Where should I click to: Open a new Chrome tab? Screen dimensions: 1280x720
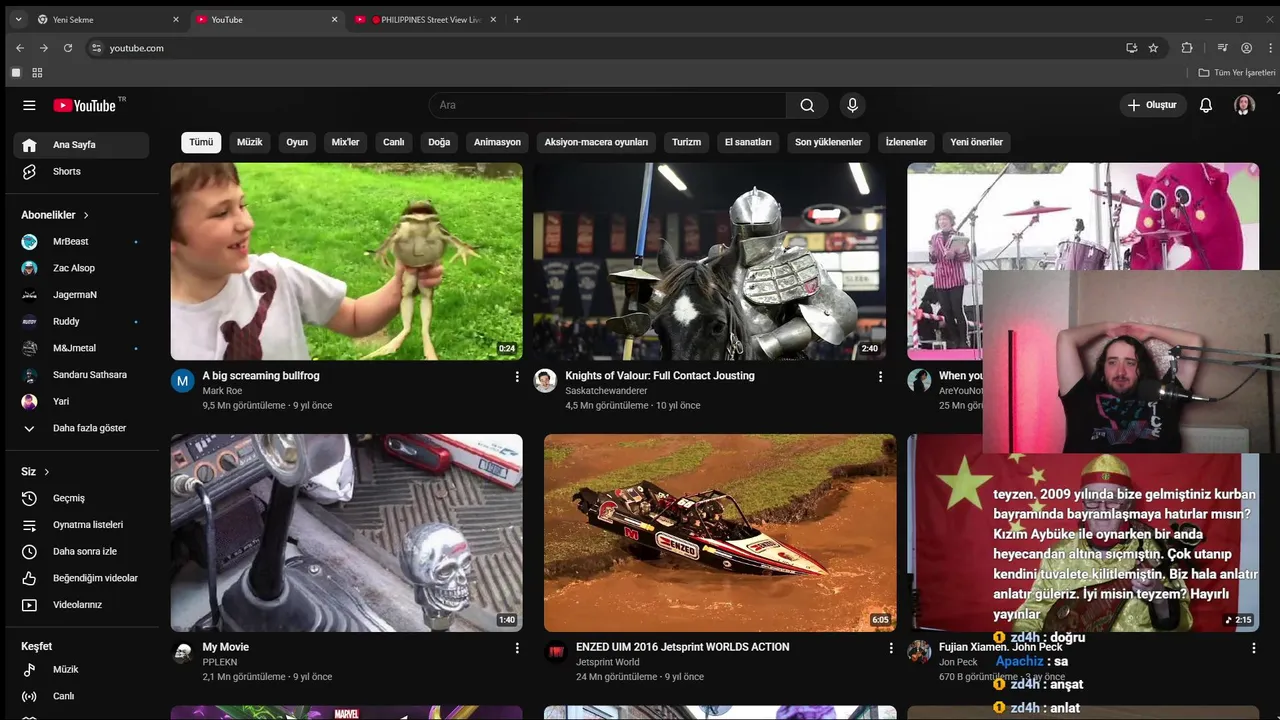click(517, 19)
